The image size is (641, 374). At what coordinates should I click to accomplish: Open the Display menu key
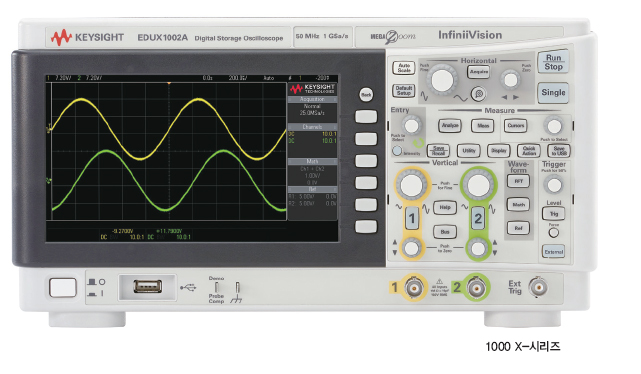tap(499, 151)
